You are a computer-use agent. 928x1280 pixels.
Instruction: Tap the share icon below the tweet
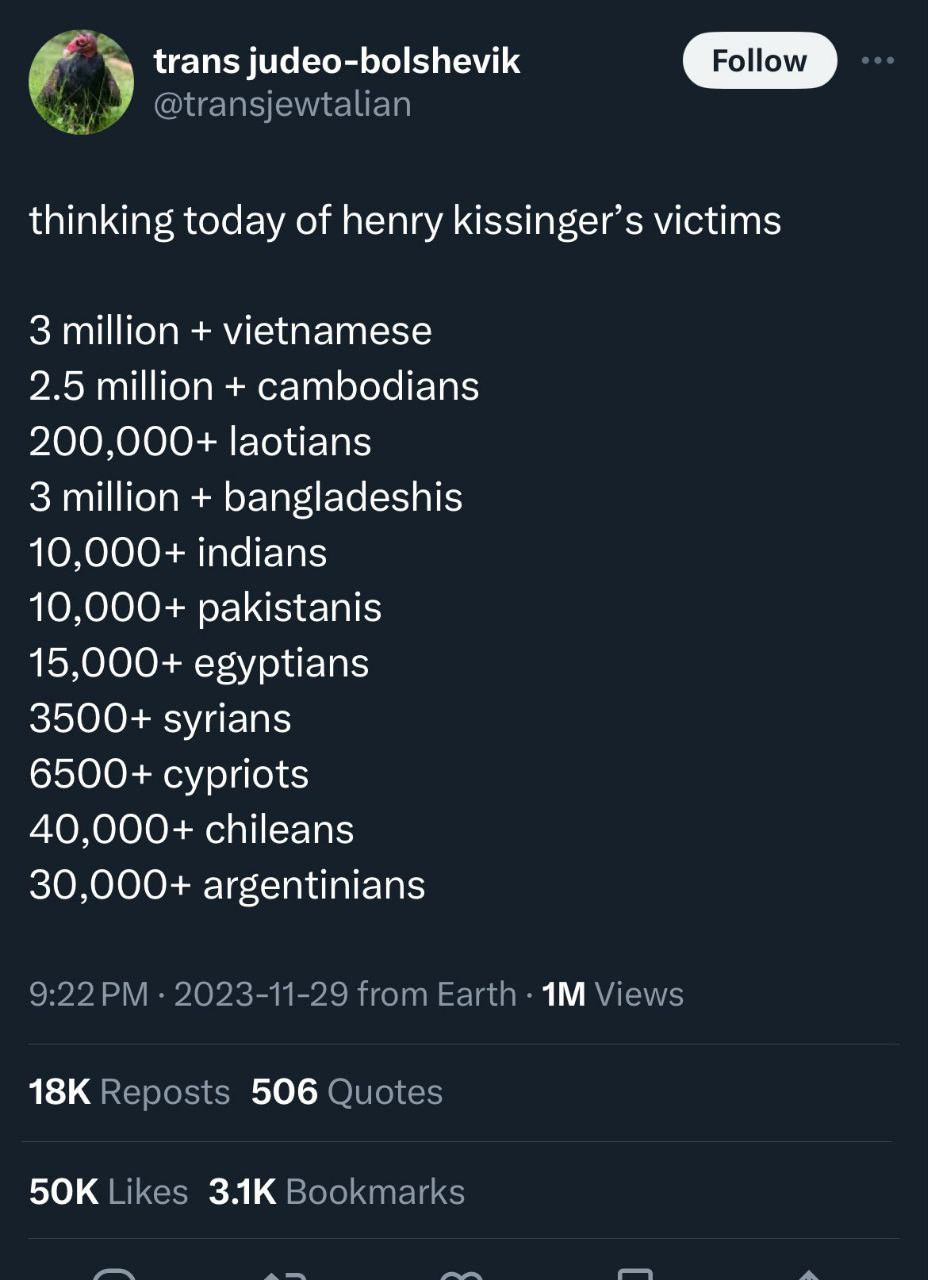810,1272
